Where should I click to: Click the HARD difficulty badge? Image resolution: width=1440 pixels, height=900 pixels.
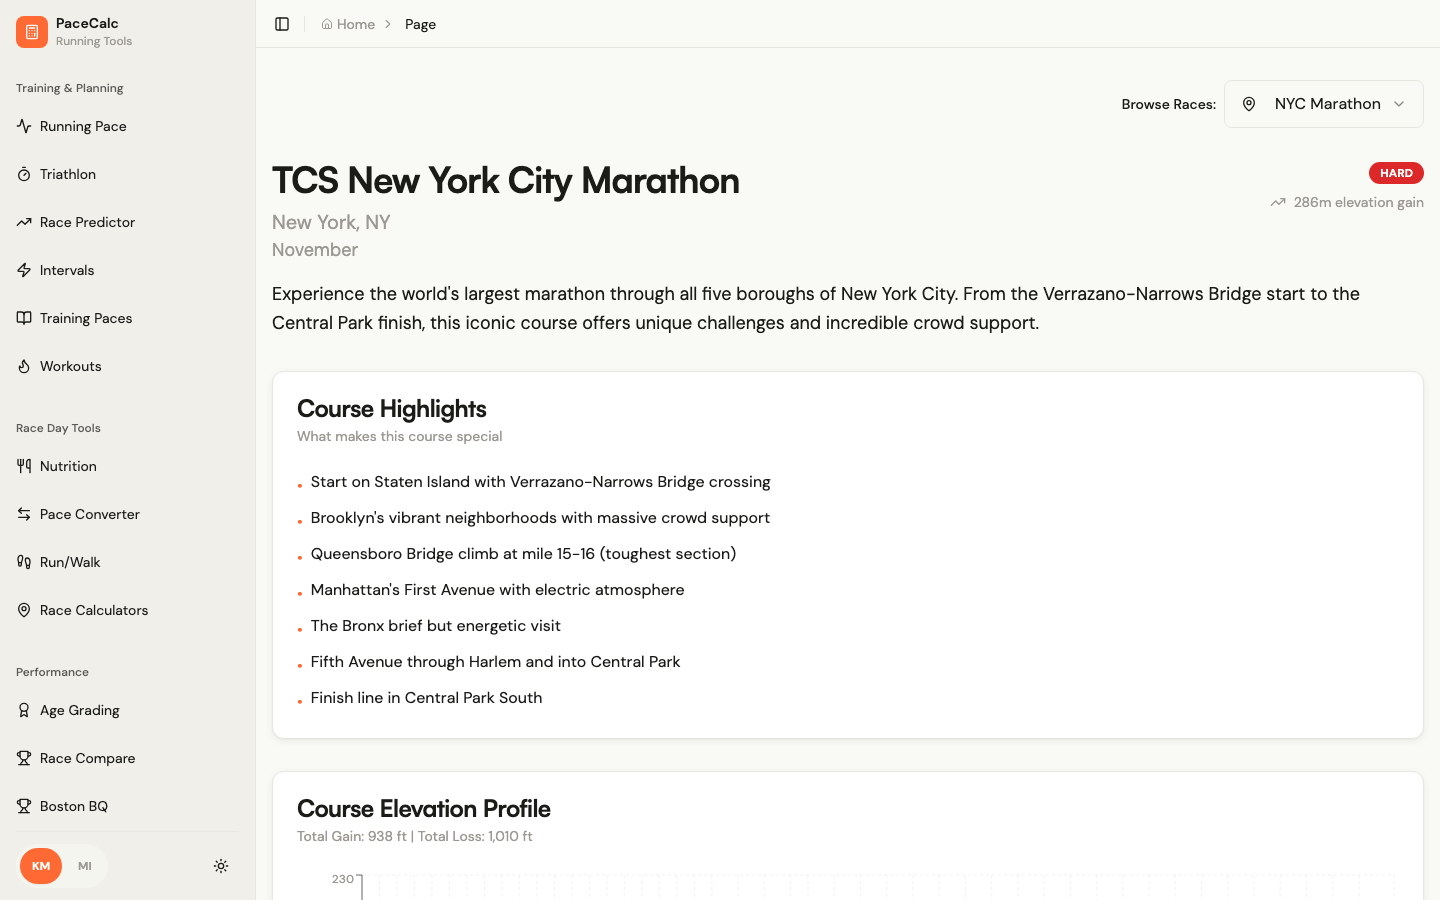[x=1396, y=173]
